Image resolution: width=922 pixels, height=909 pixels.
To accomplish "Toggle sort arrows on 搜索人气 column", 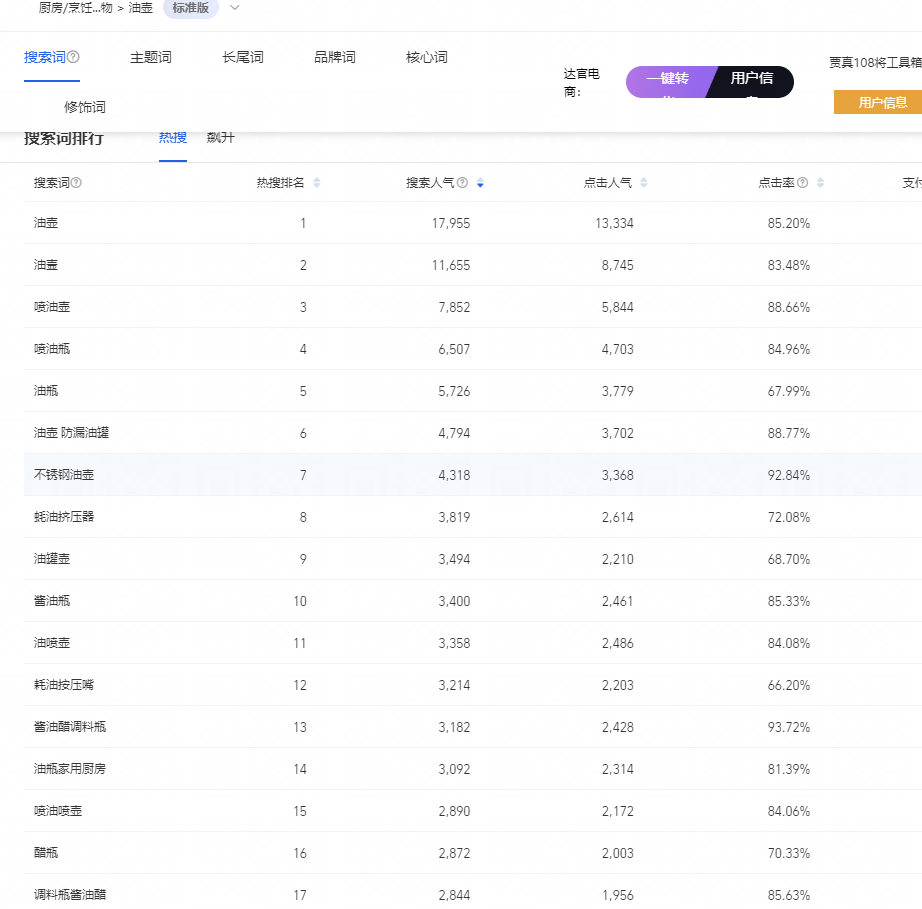I will [480, 183].
